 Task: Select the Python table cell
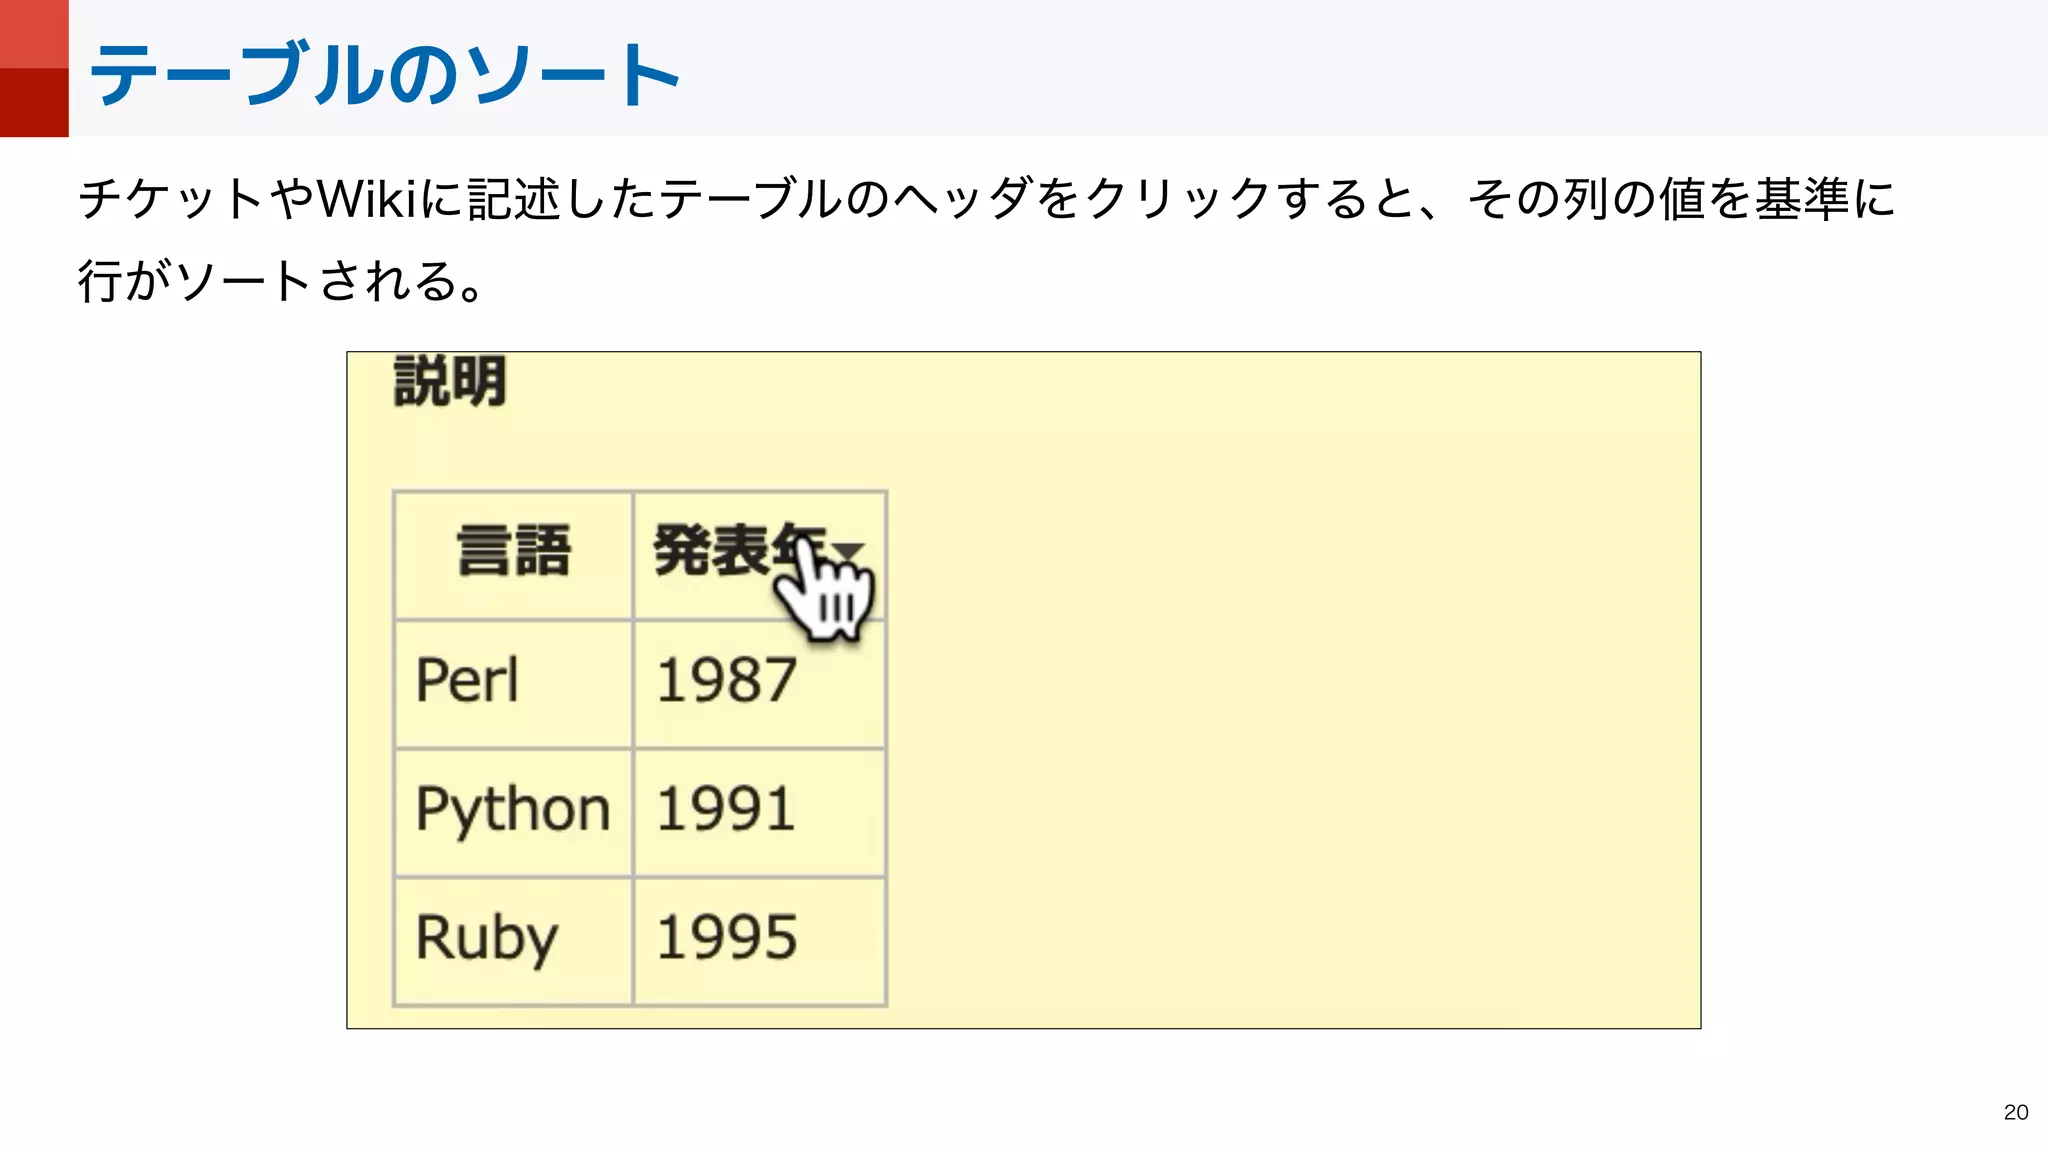click(512, 809)
